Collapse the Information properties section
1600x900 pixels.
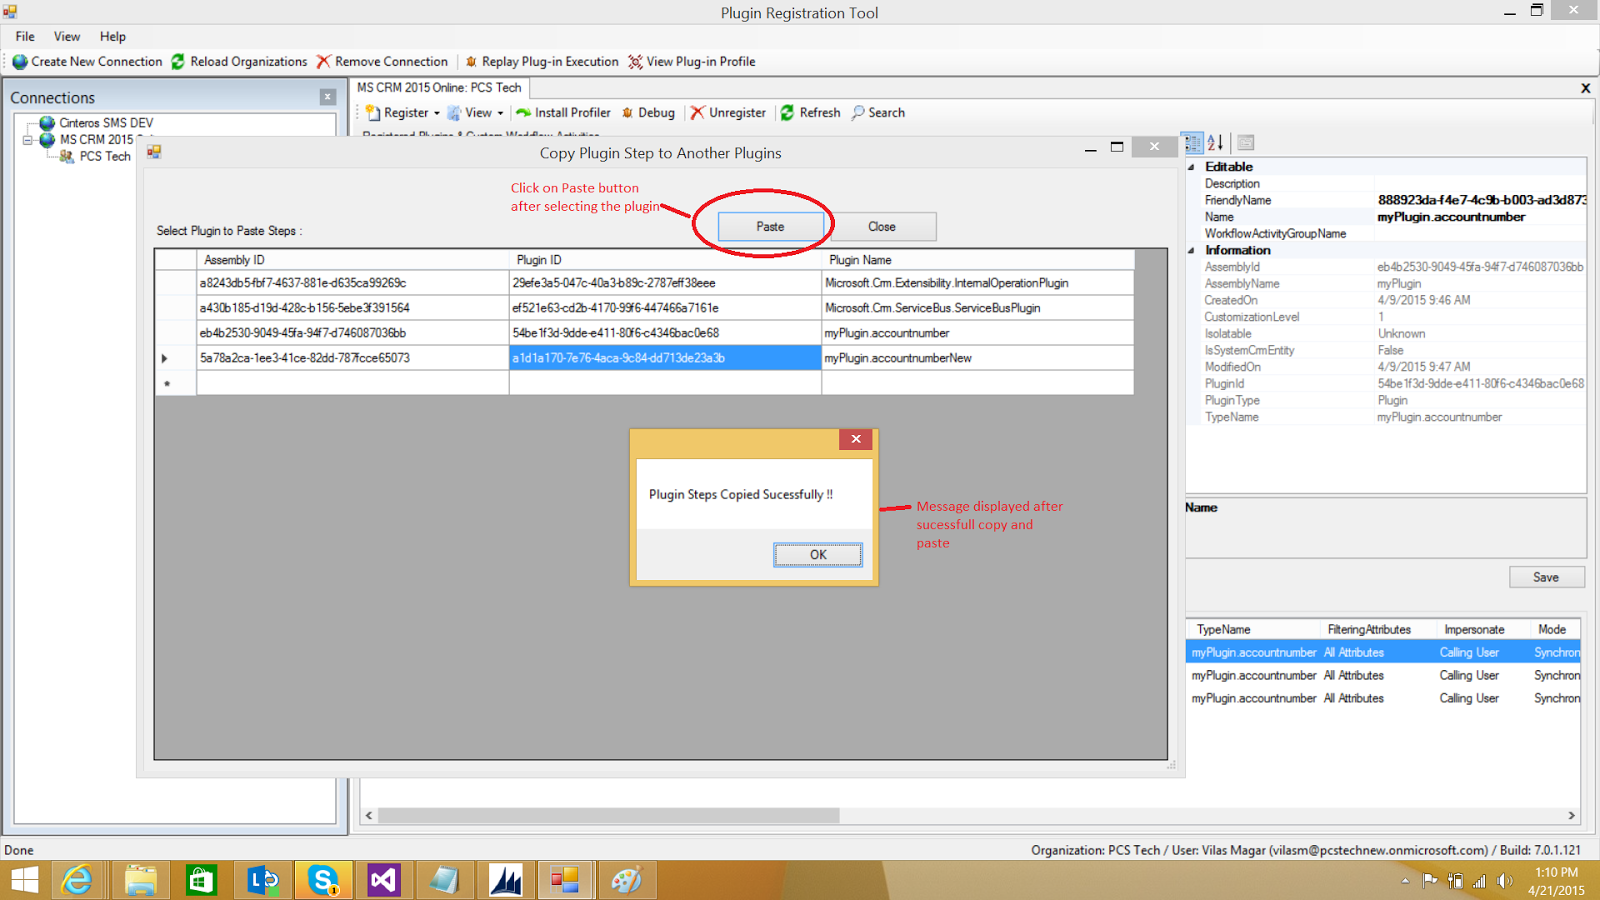point(1189,250)
